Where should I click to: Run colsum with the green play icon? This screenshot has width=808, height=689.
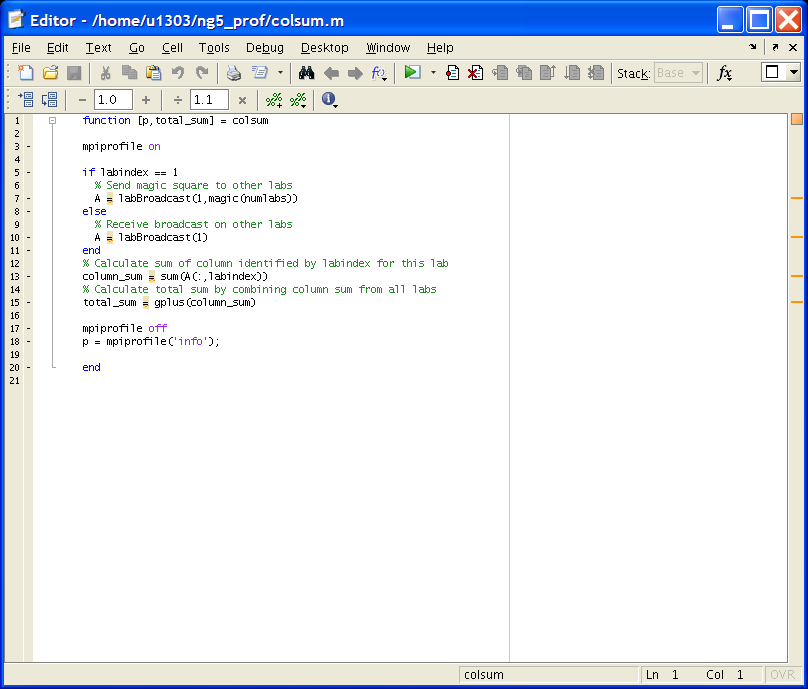click(x=412, y=73)
